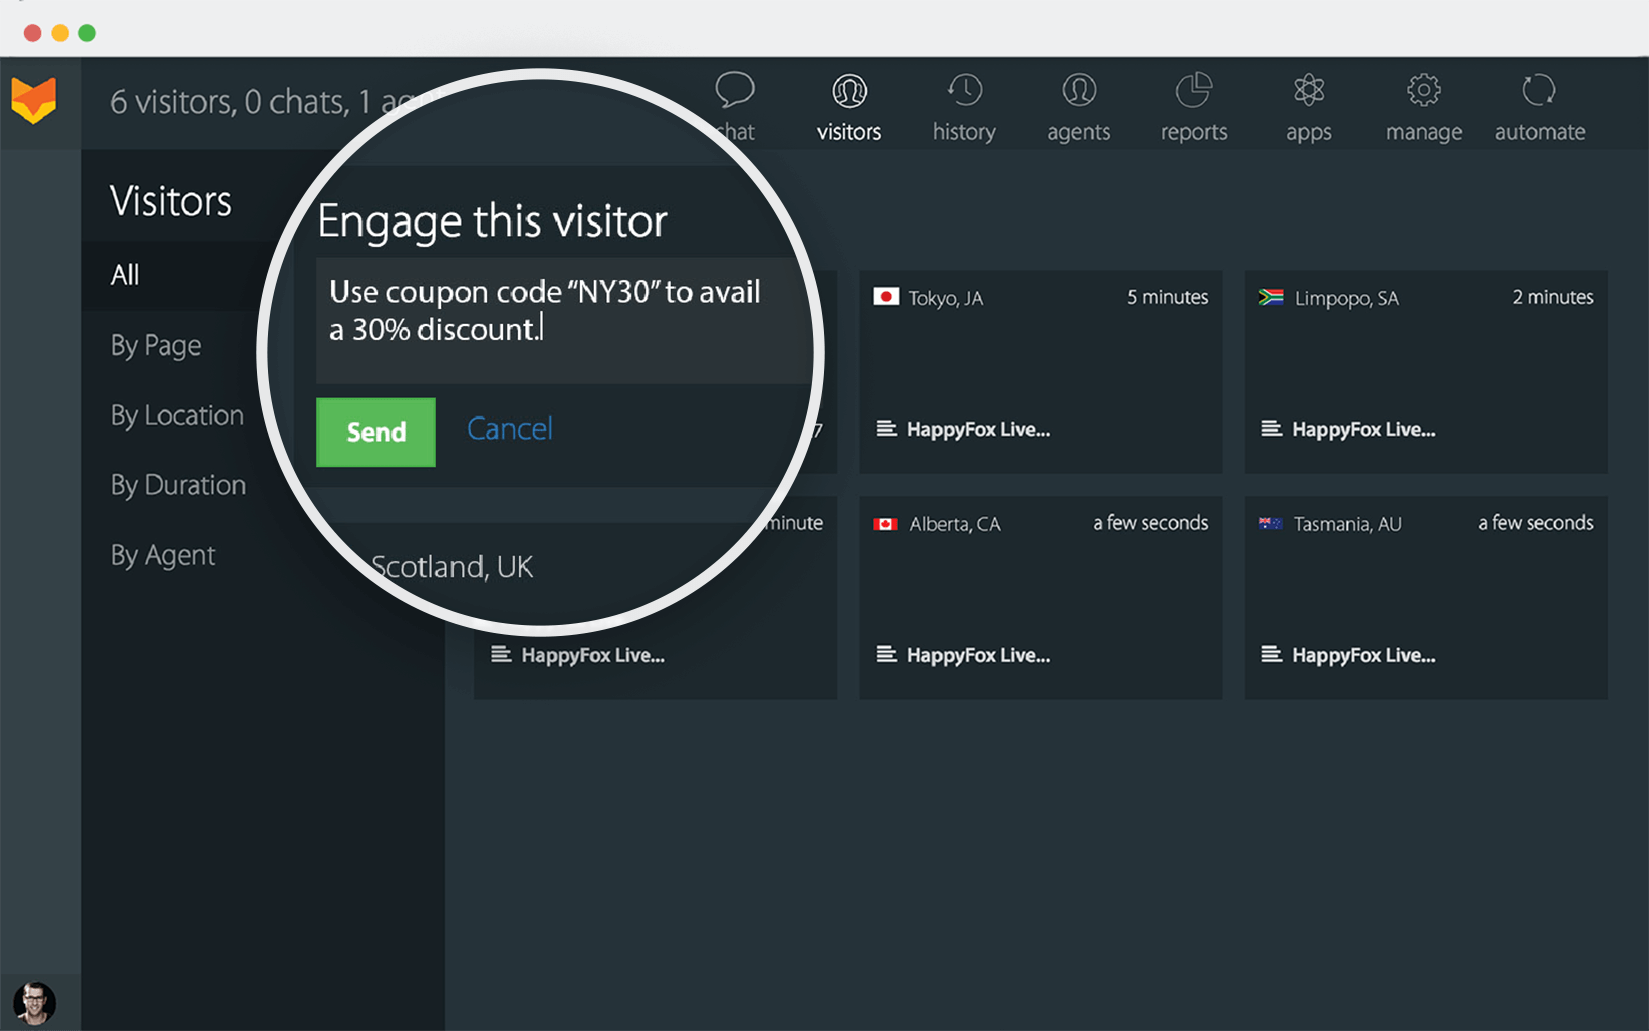Open the manage gear icon
1649x1031 pixels.
[1424, 91]
